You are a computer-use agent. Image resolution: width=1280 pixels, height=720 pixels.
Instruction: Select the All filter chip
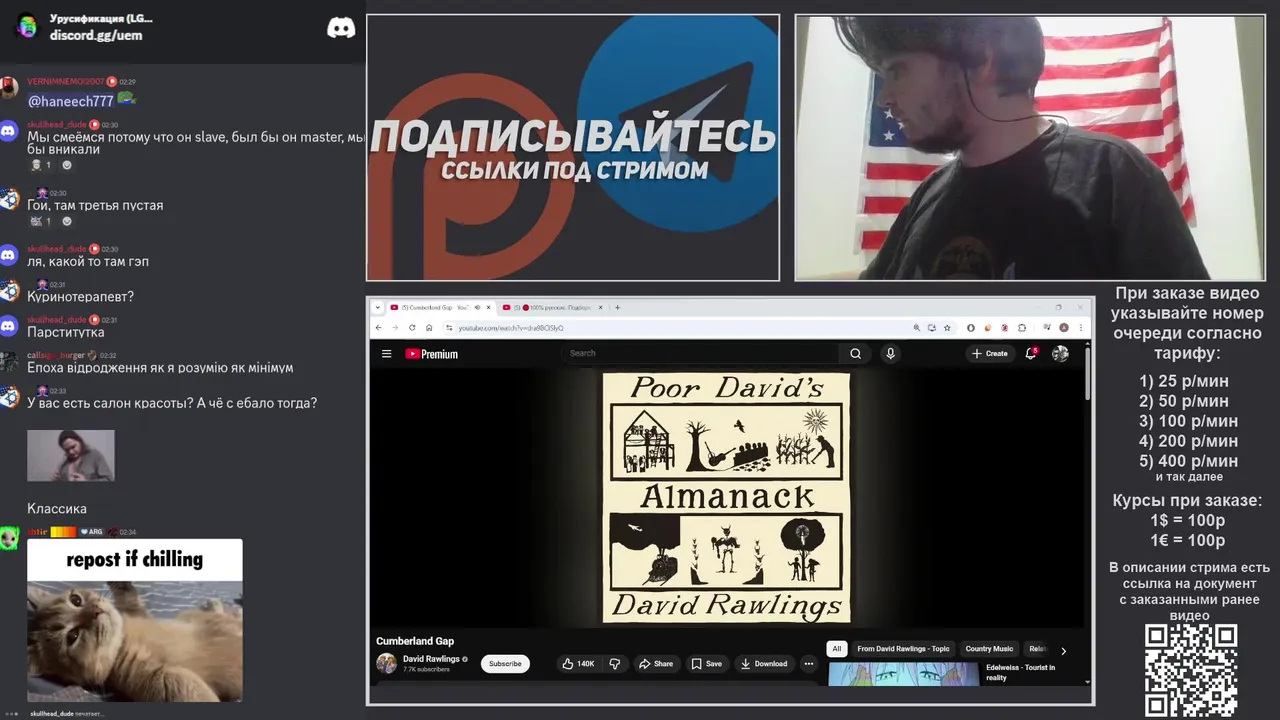tap(837, 649)
